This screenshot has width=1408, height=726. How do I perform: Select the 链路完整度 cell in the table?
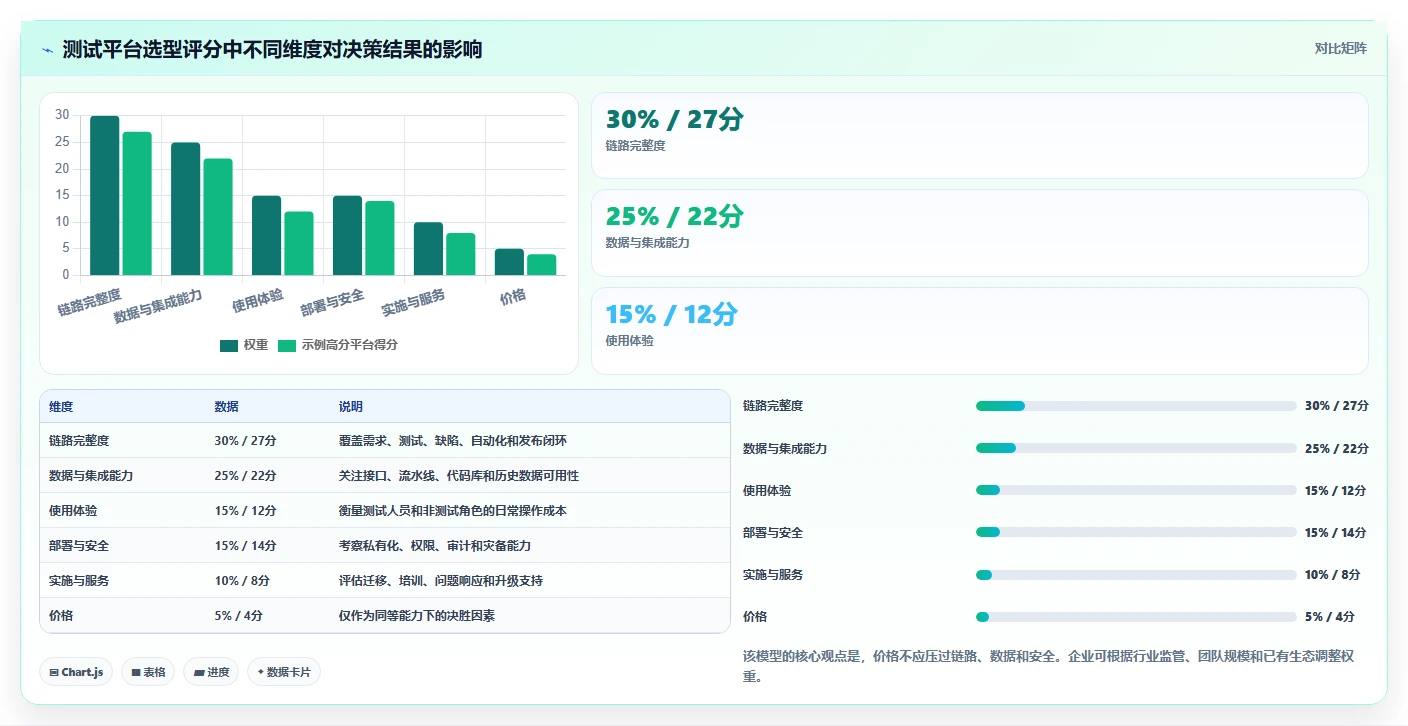79,441
